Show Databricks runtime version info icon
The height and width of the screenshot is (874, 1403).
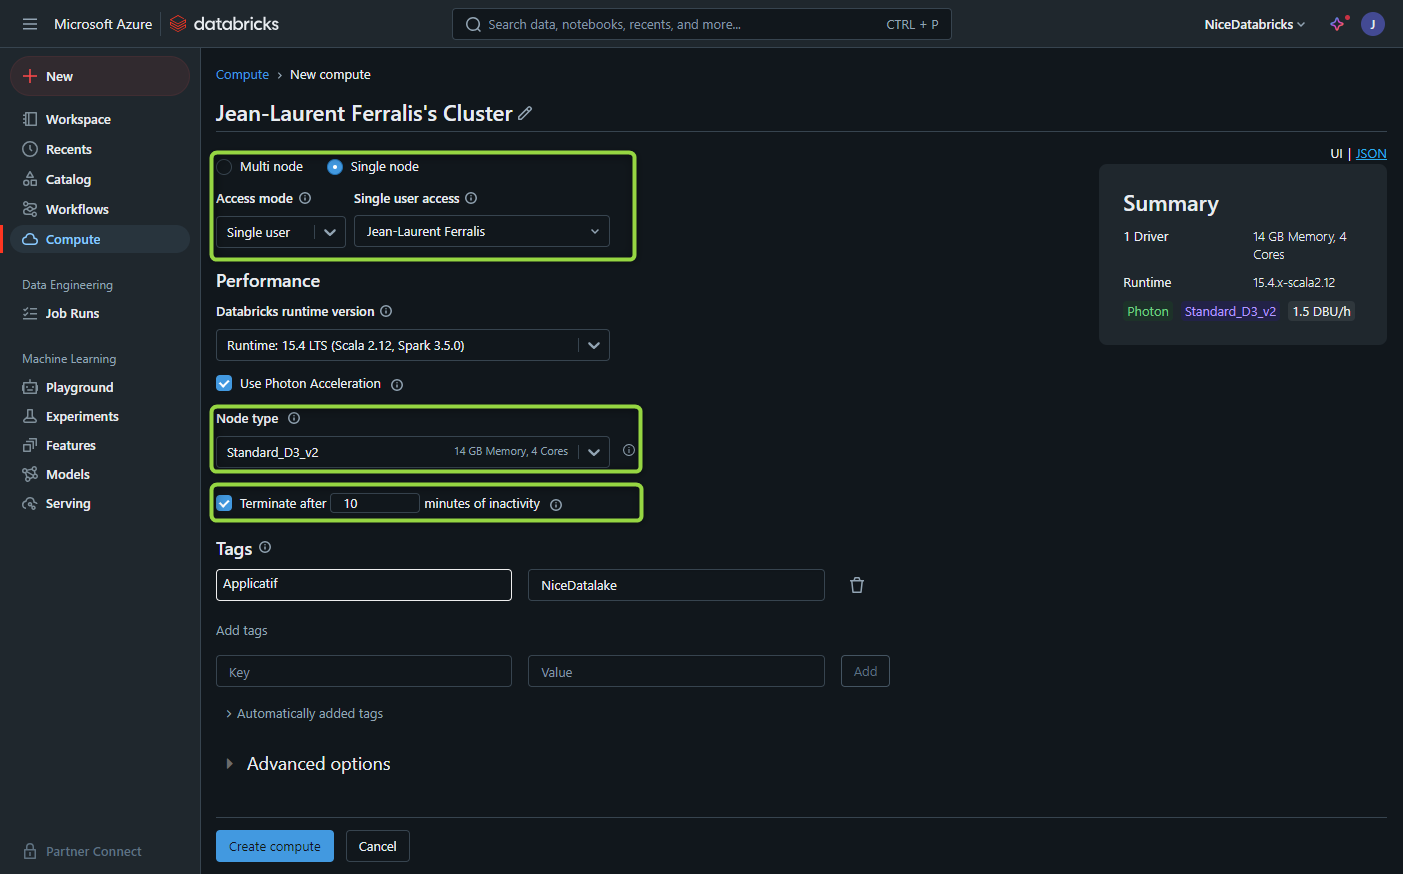(x=386, y=311)
